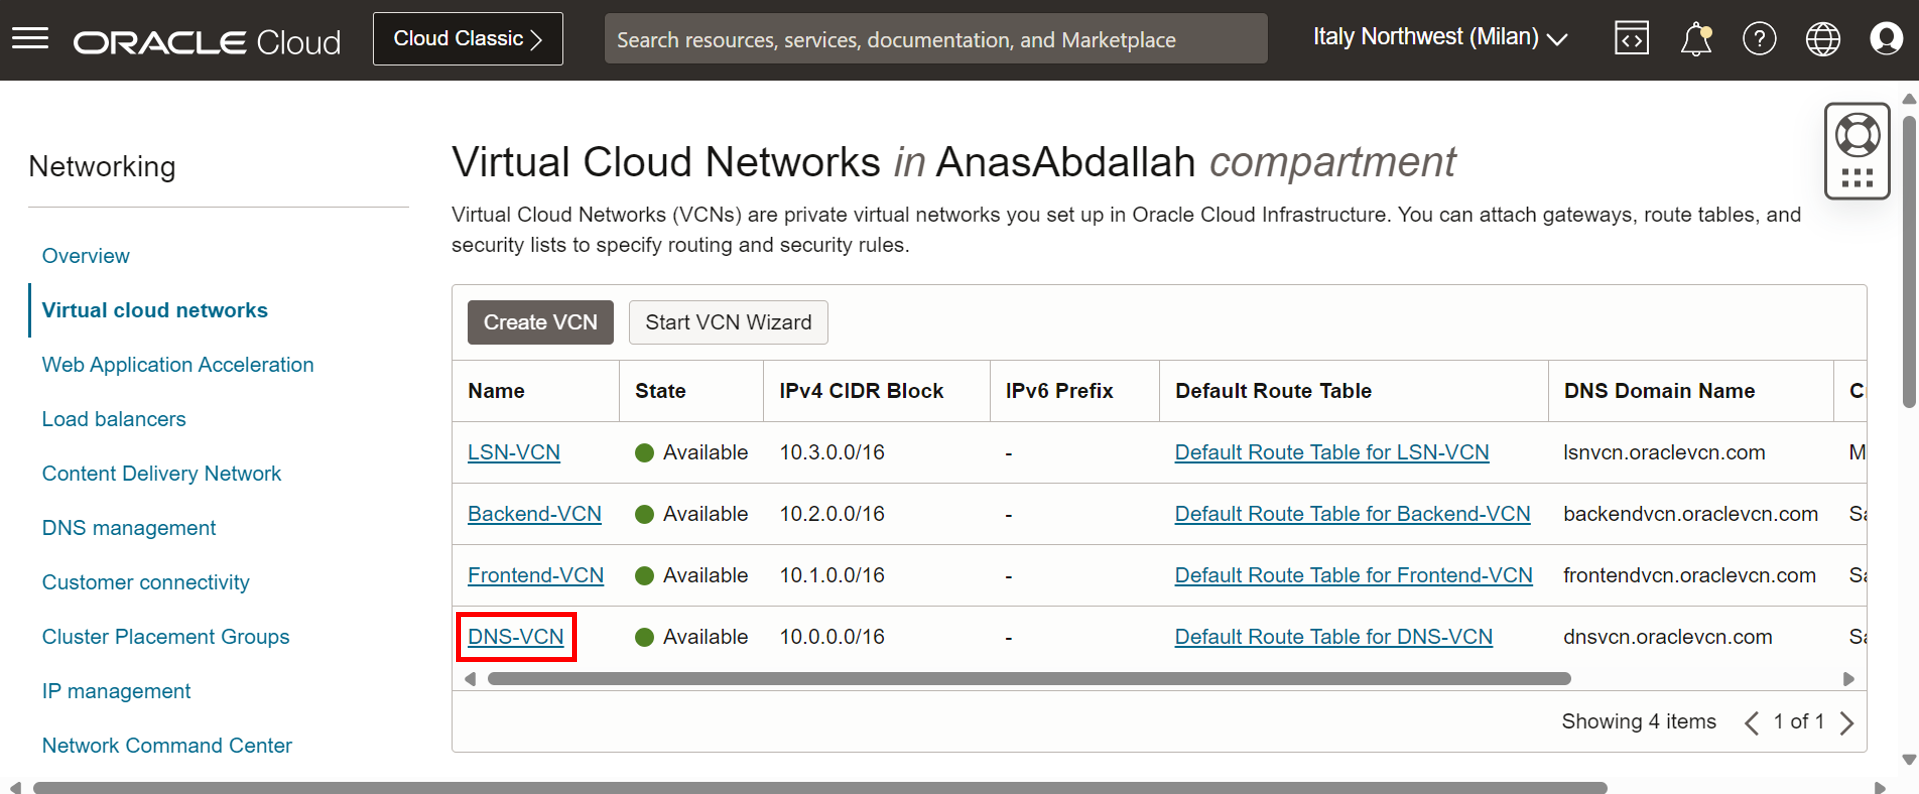Open Web Application Acceleration in sidebar
The image size is (1919, 794).
(178, 365)
